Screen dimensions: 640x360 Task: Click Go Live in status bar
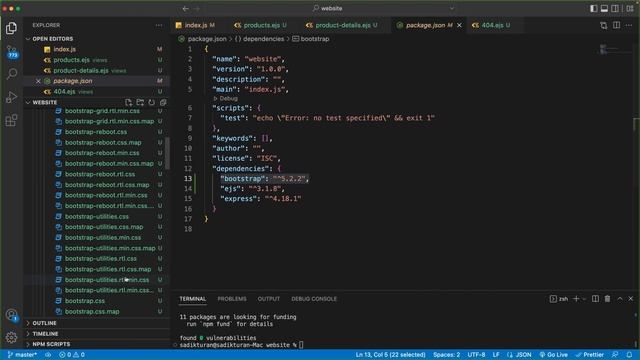pos(553,355)
